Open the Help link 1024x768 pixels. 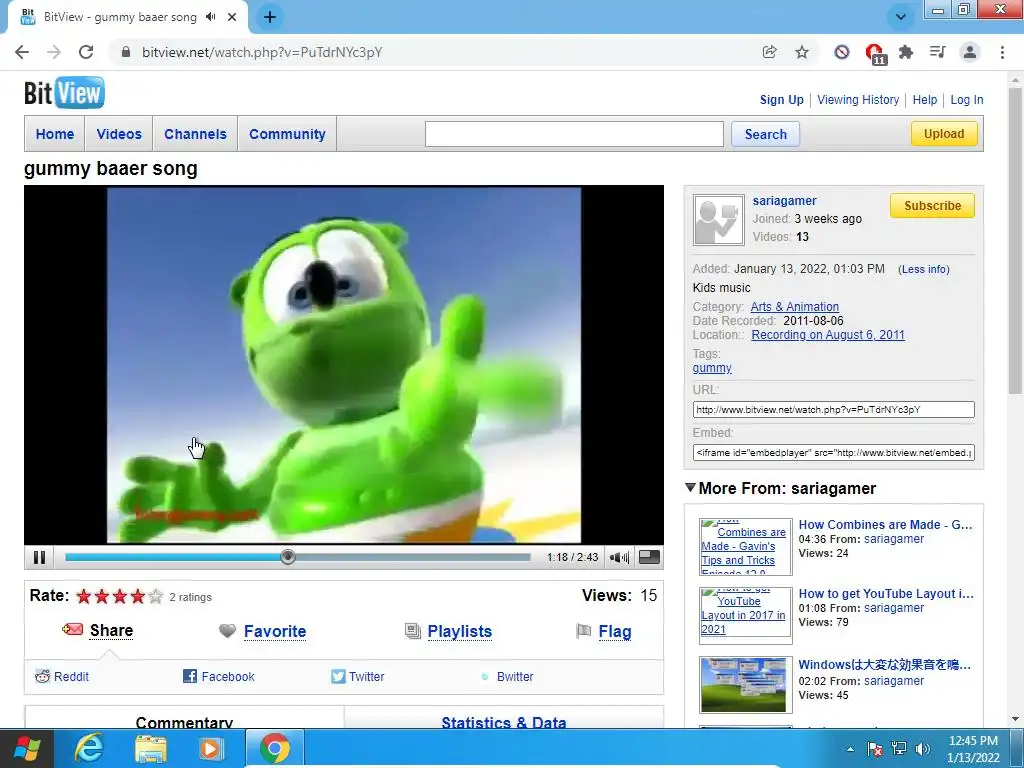[x=925, y=99]
